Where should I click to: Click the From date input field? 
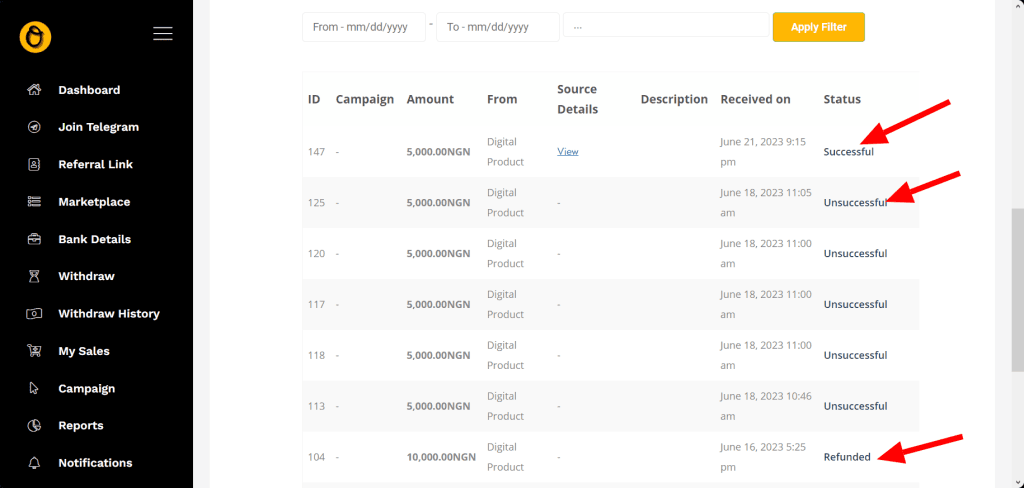pyautogui.click(x=364, y=27)
